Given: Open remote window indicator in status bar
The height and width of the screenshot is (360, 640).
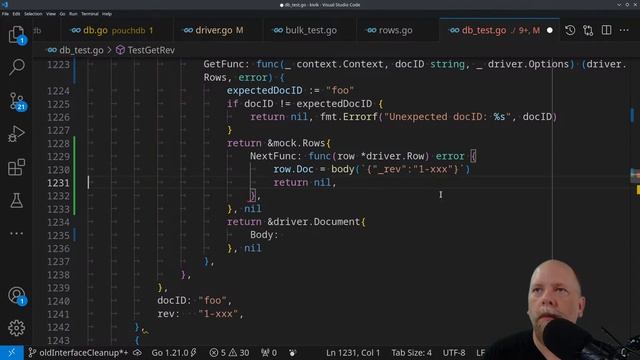Looking at the screenshot, I should (11, 353).
